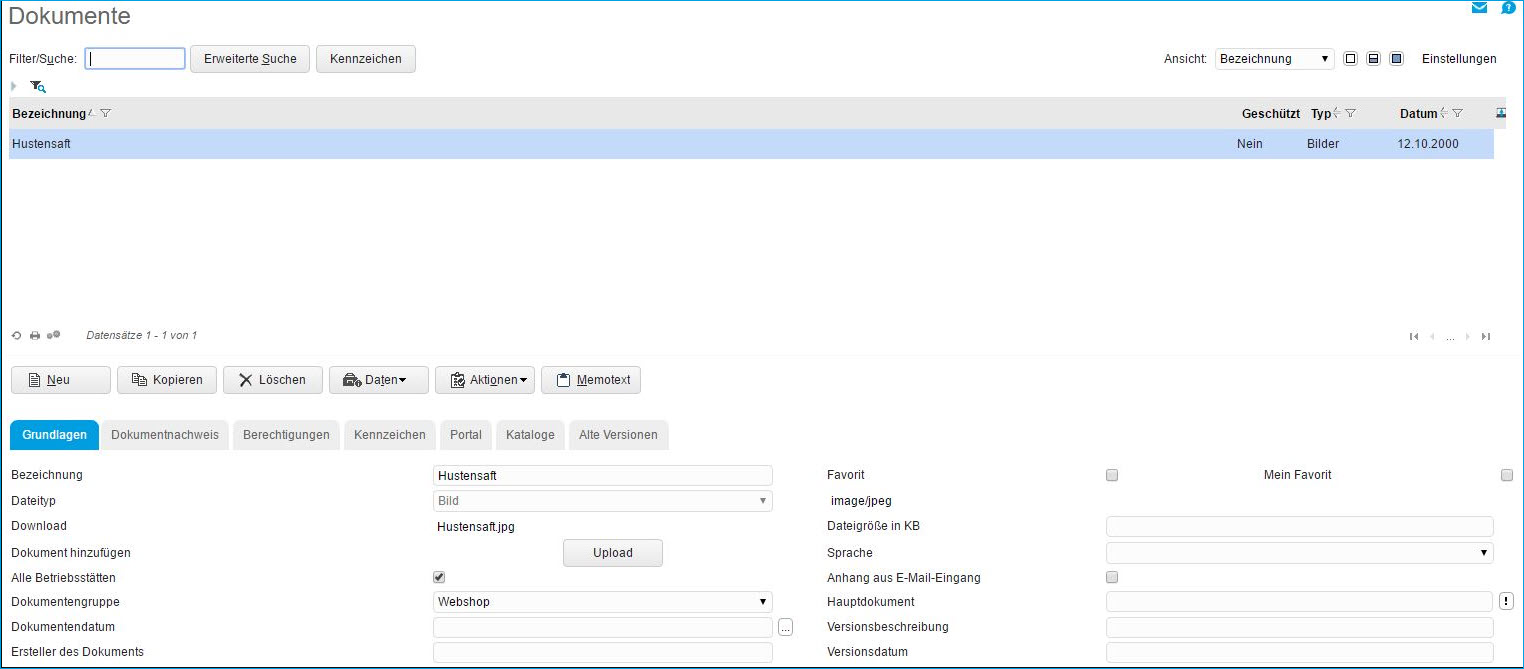Open the help icon in the top corner
1524x669 pixels.
coord(1508,7)
